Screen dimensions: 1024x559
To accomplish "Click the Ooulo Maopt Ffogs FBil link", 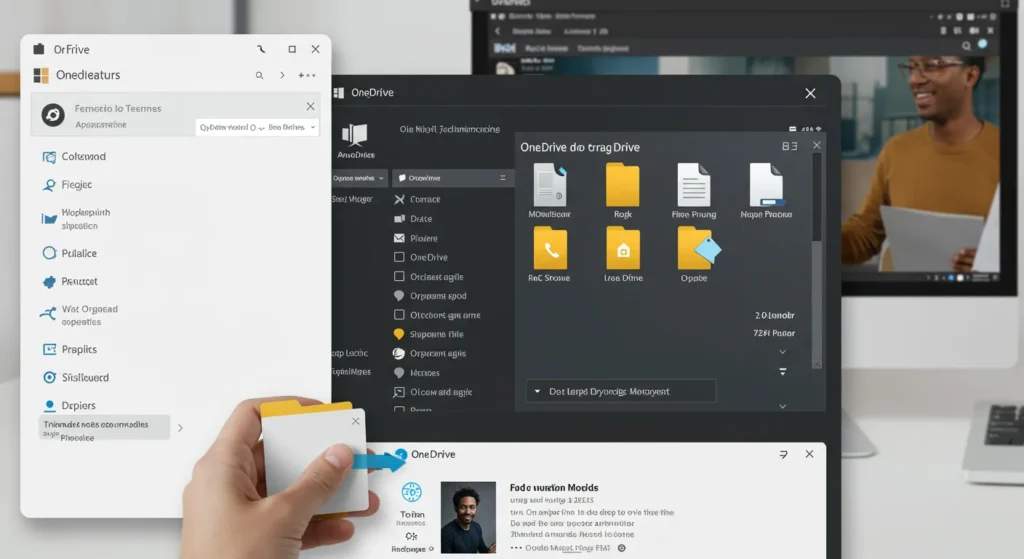I will (x=568, y=549).
